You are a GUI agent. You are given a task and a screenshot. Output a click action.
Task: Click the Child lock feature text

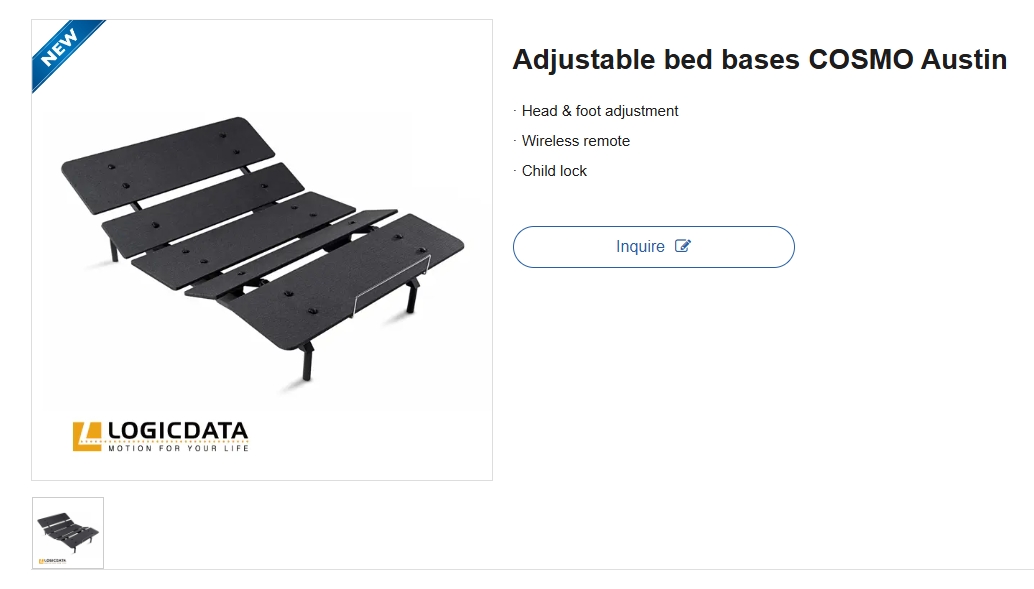point(554,171)
